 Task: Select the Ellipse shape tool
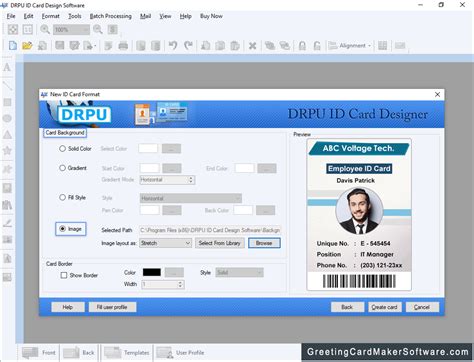7,118
